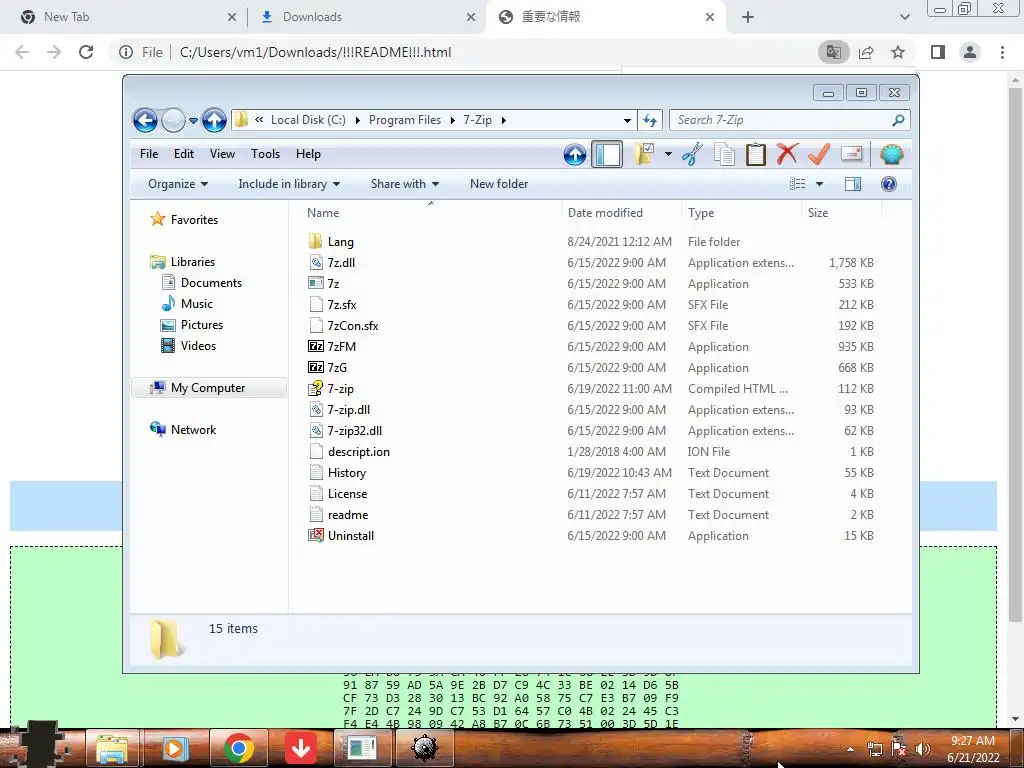This screenshot has height=768, width=1024.
Task: Select the descript.ion file
Action: coord(359,452)
